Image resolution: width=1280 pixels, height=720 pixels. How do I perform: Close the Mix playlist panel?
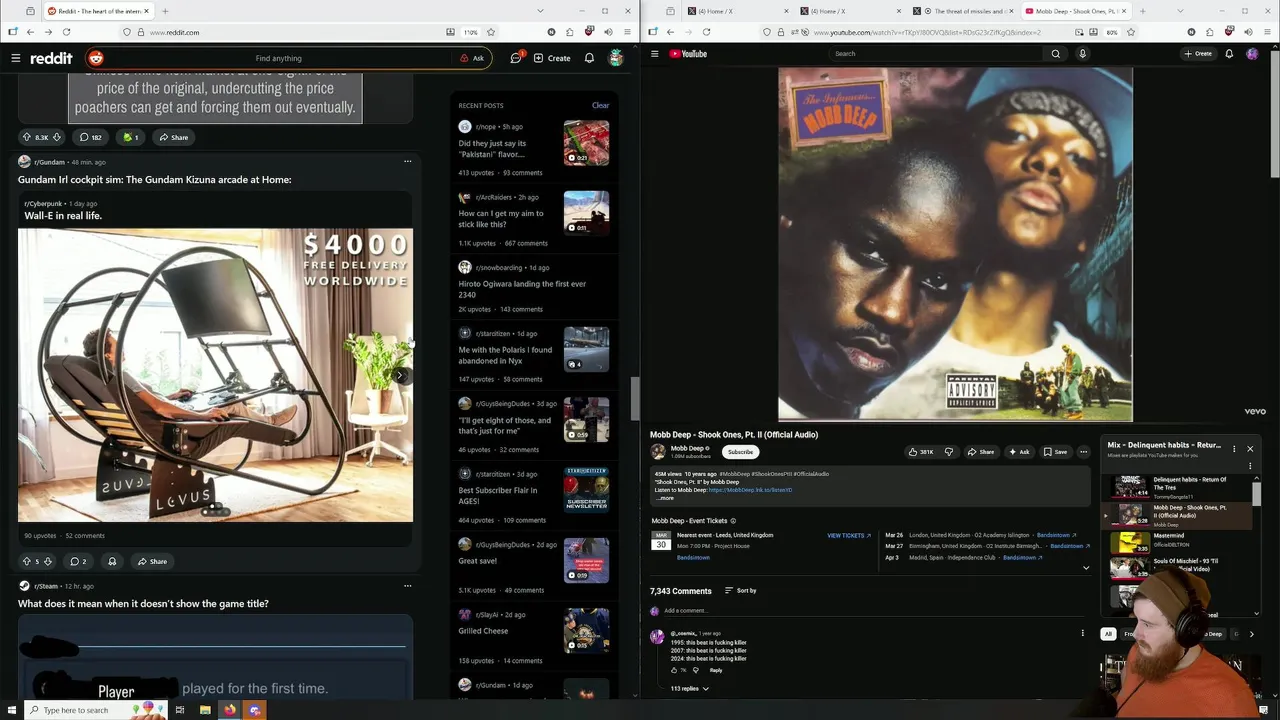click(x=1250, y=449)
